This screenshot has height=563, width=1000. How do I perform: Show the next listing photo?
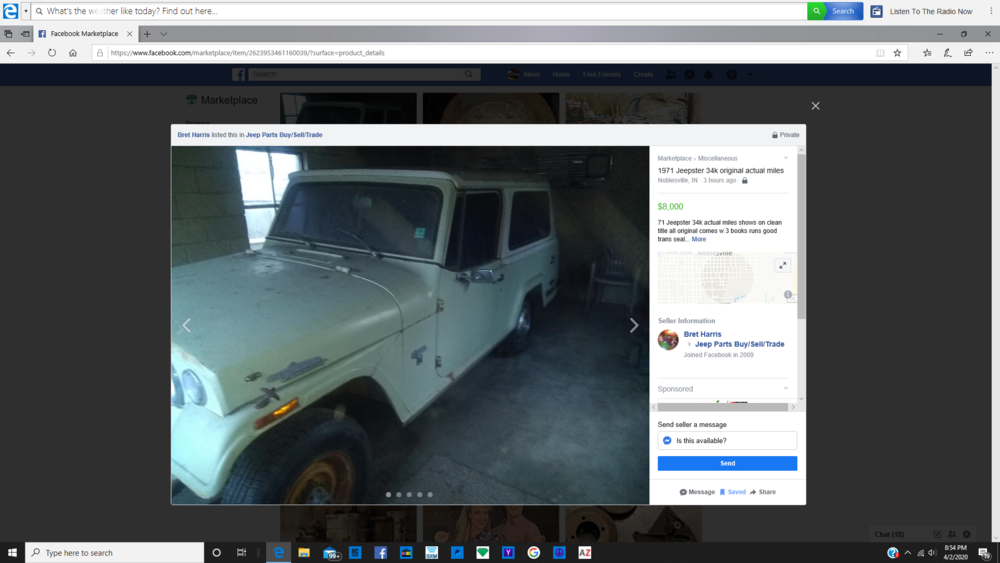pyautogui.click(x=633, y=325)
